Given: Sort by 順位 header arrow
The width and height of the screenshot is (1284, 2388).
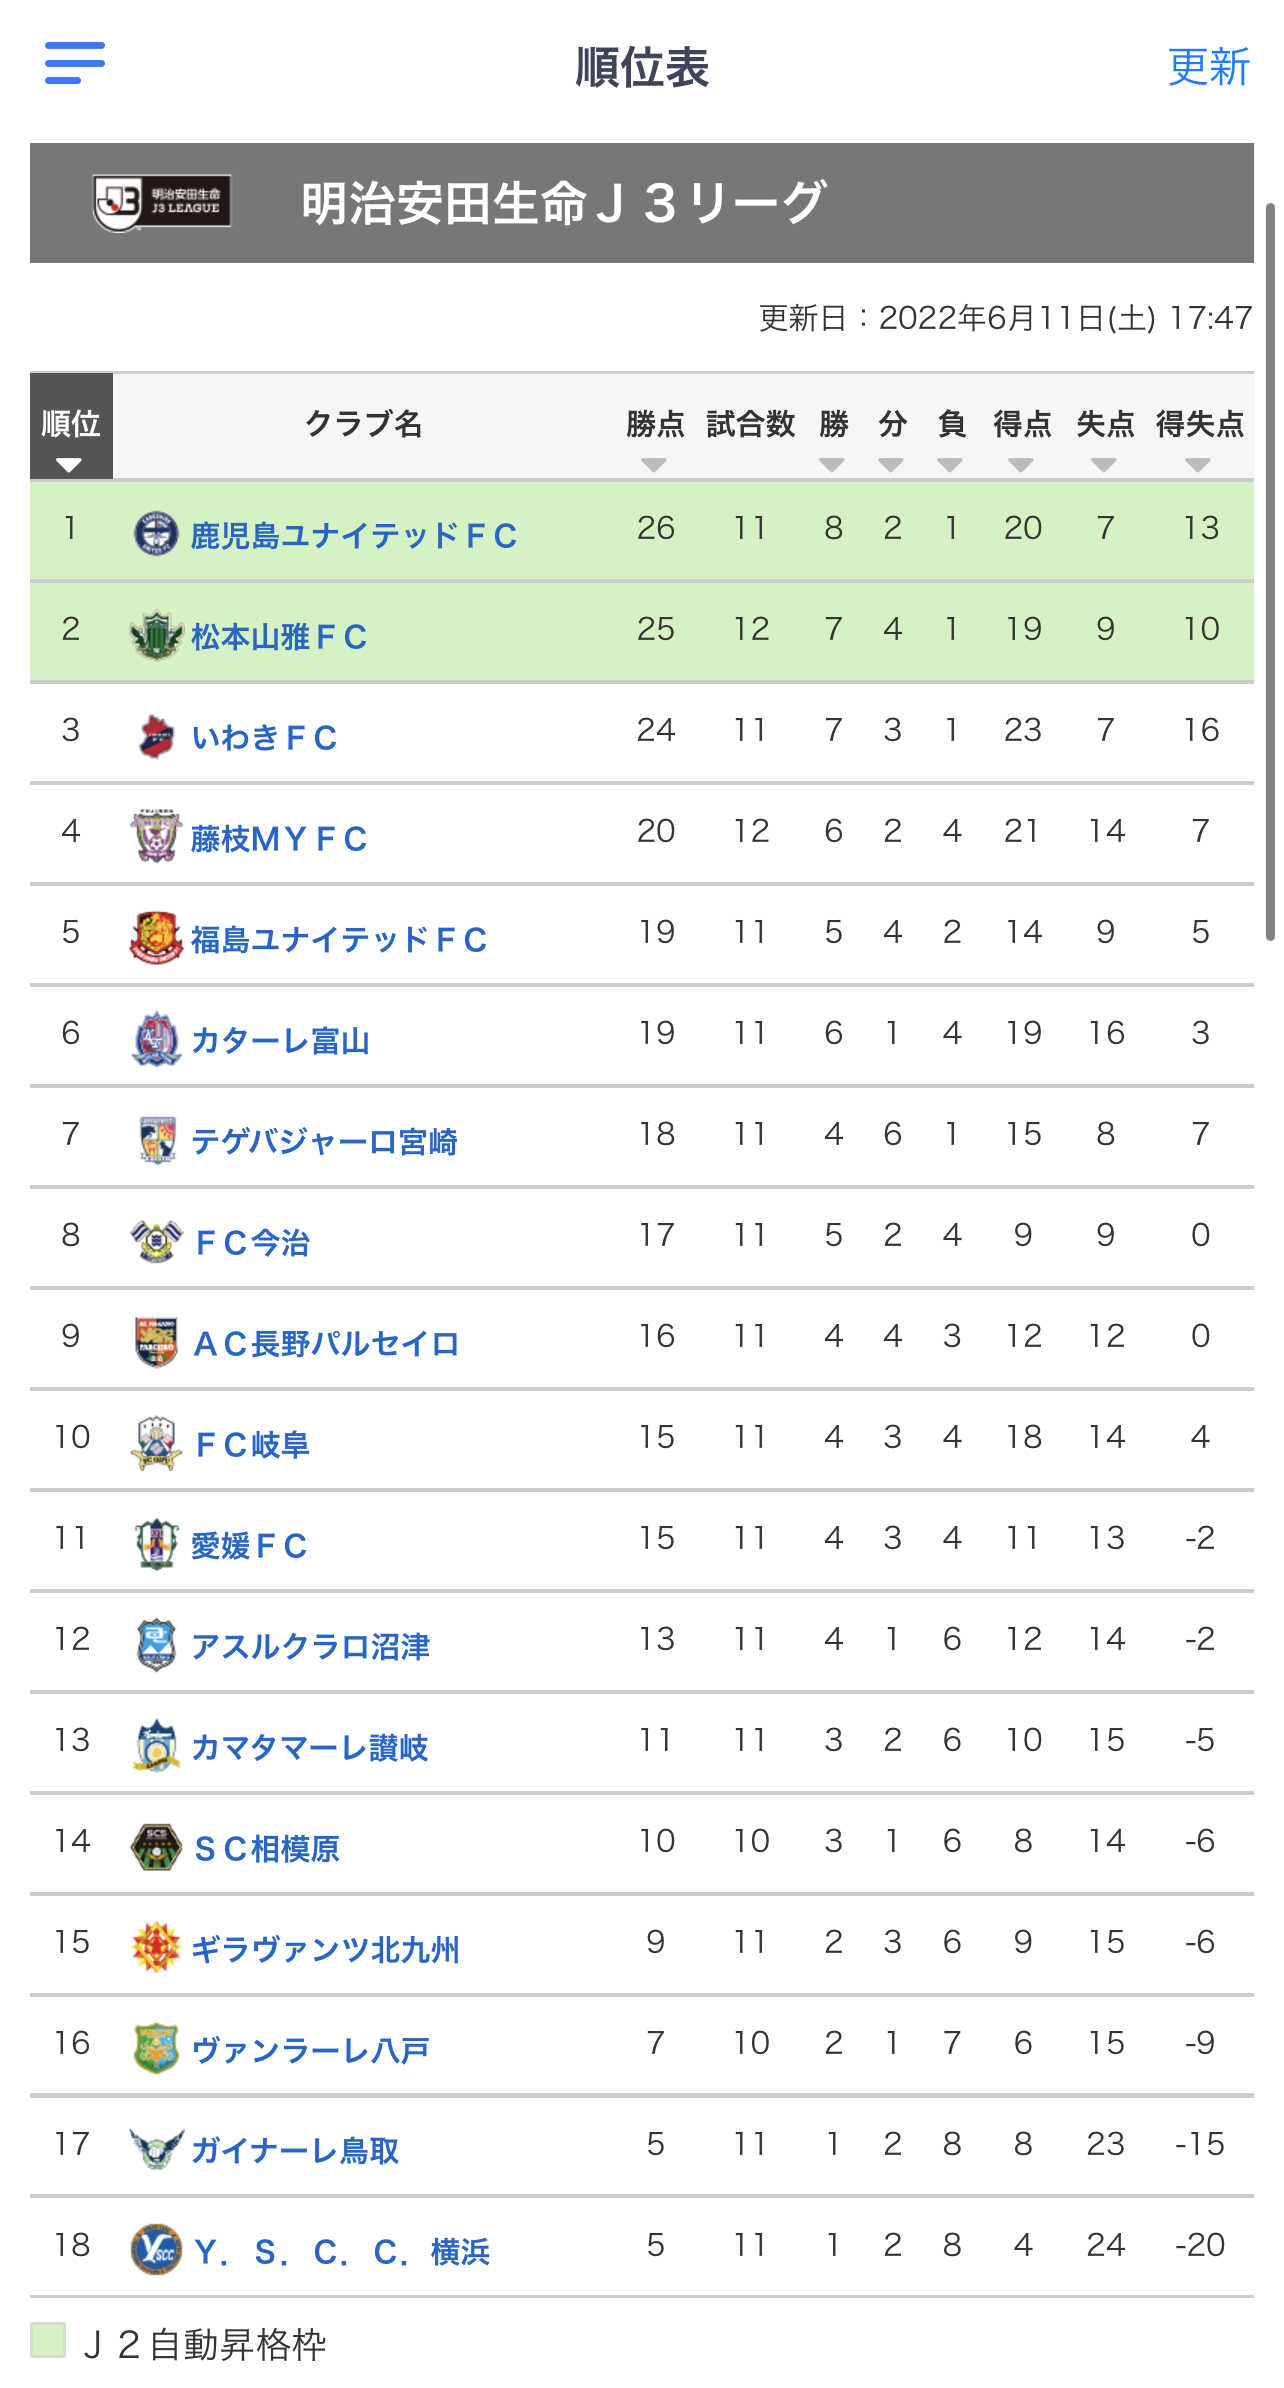Looking at the screenshot, I should click(x=69, y=465).
